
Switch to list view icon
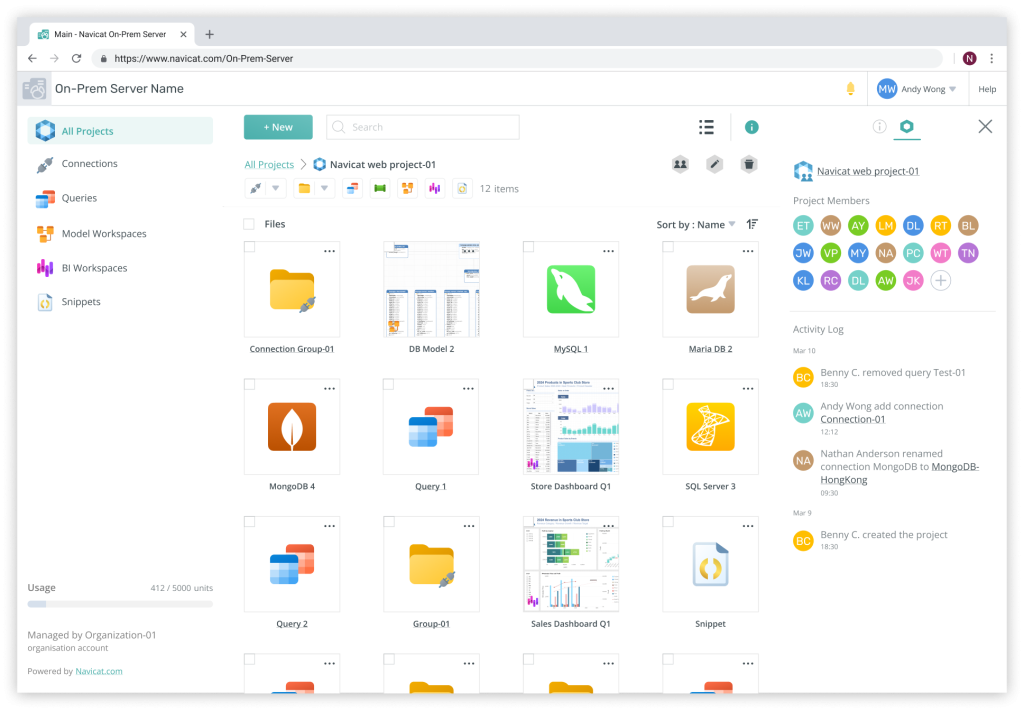click(x=706, y=127)
